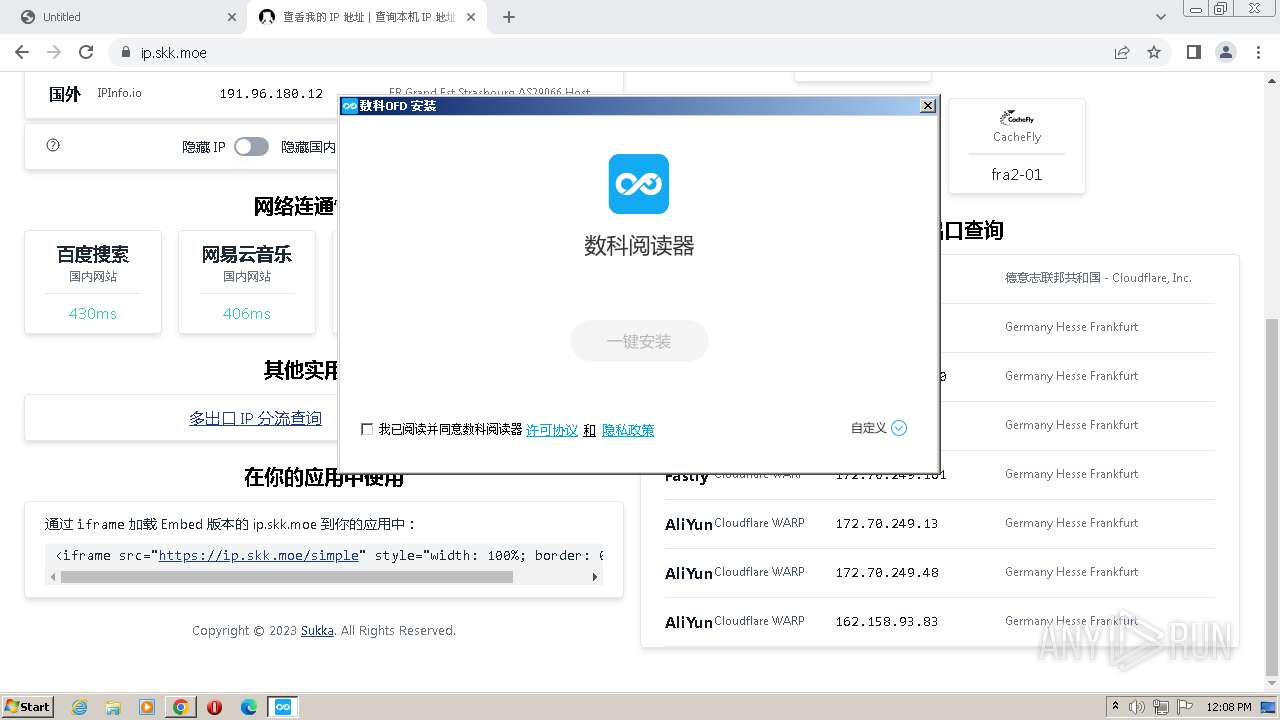This screenshot has height=720, width=1280.
Task: Open Opera browser from taskbar
Action: 214,707
